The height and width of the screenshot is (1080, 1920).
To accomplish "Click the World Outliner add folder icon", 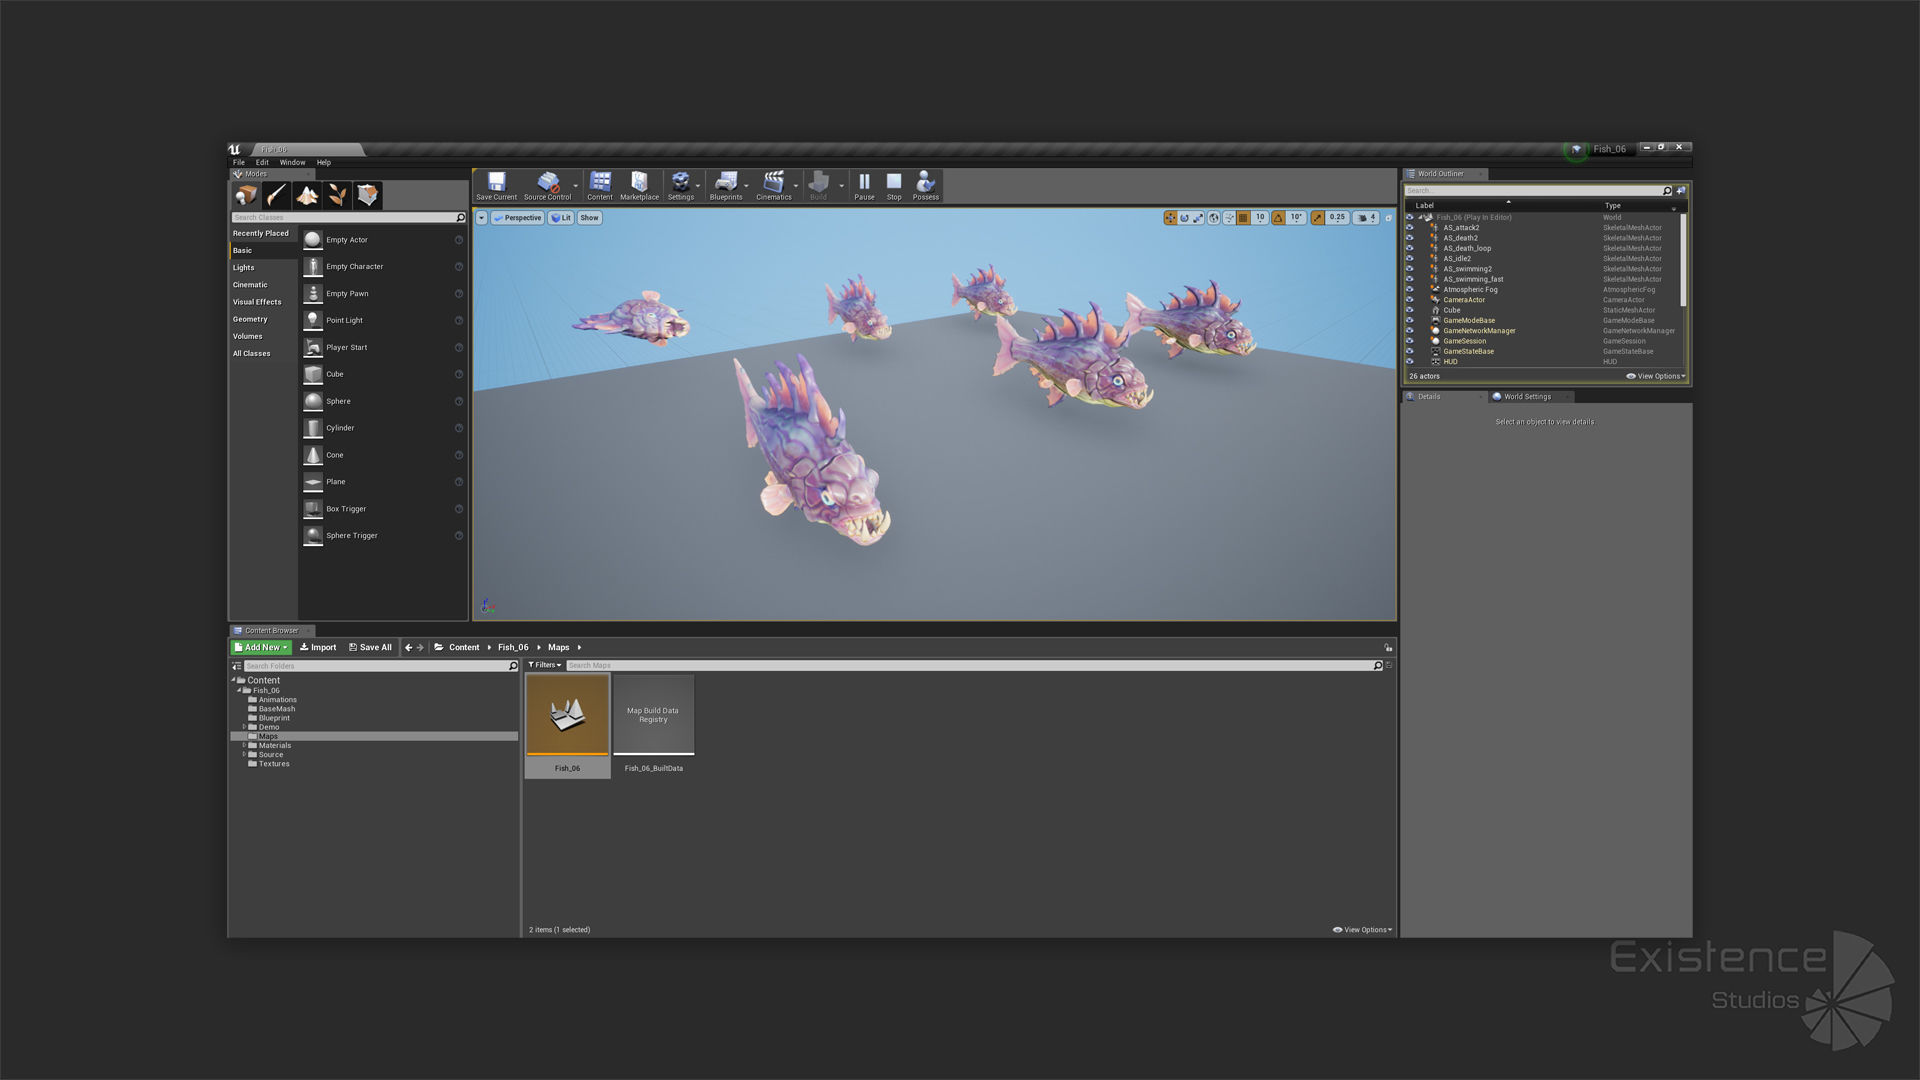I will (1681, 190).
